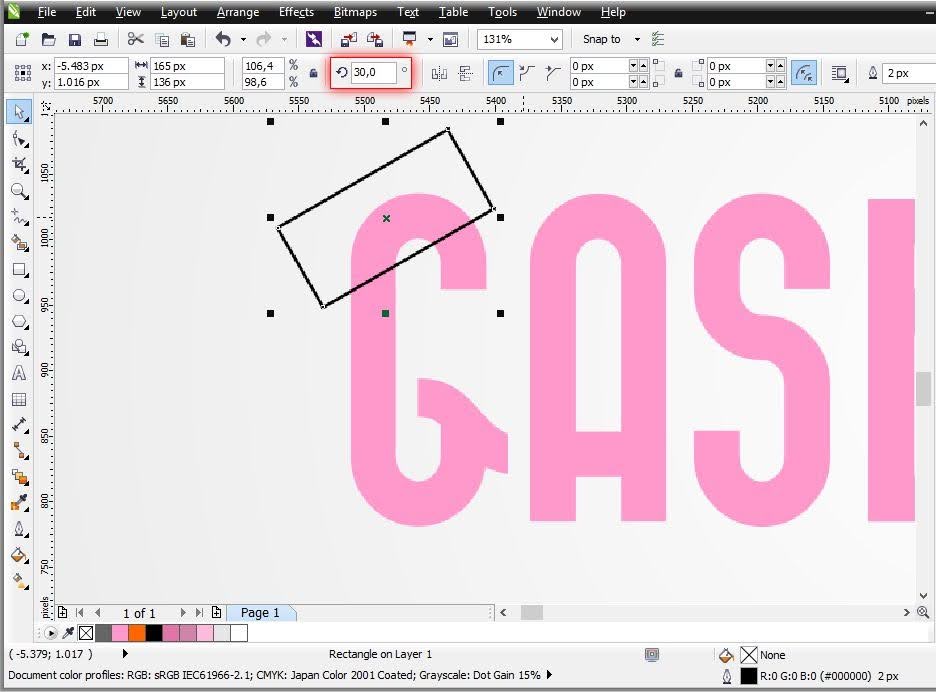Click the rotation angle input field
The height and width of the screenshot is (692, 936).
coord(373,72)
